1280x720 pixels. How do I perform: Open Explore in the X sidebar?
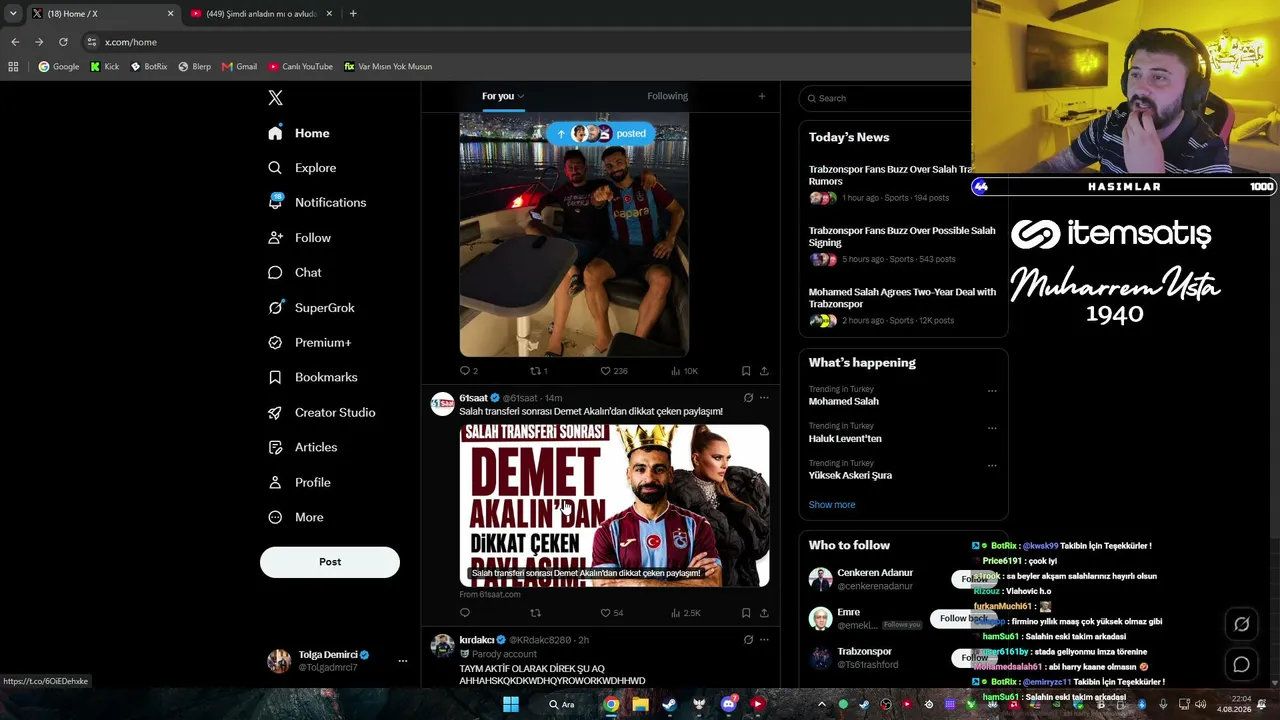click(302, 168)
